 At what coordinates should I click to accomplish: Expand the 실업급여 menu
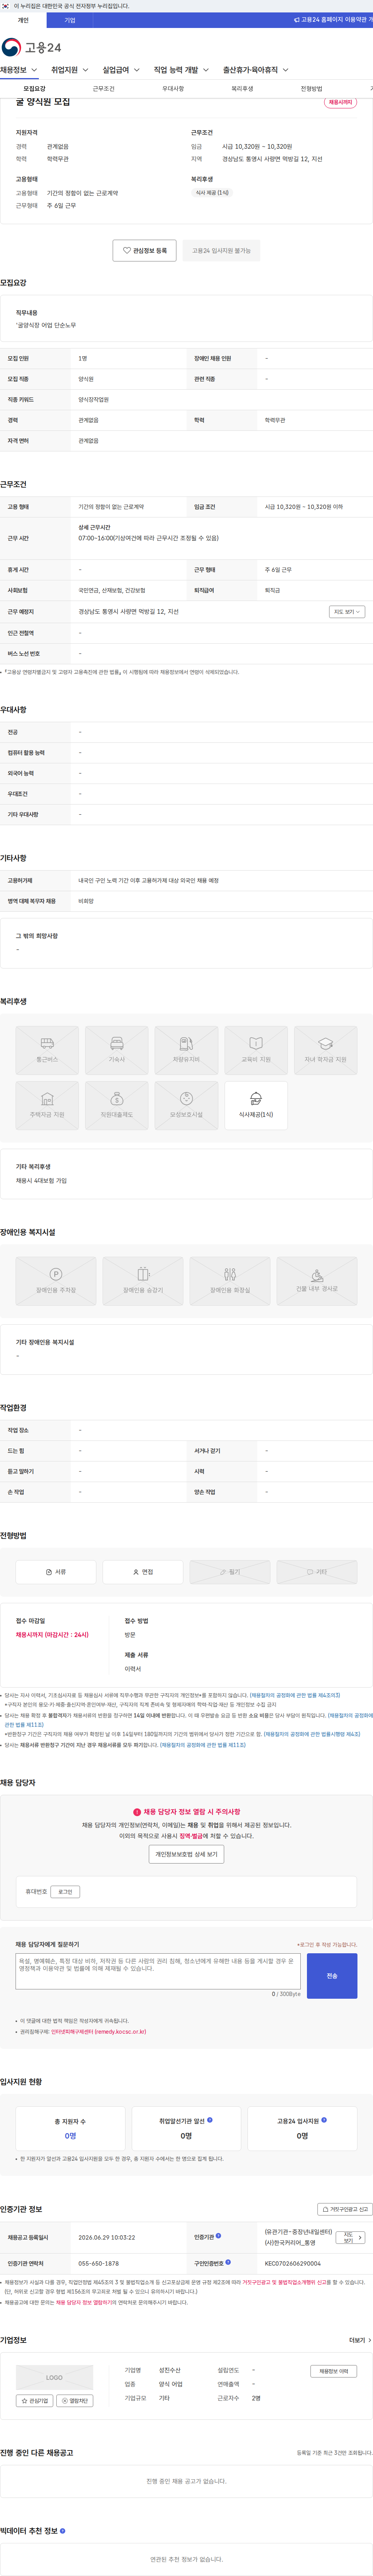[x=121, y=70]
